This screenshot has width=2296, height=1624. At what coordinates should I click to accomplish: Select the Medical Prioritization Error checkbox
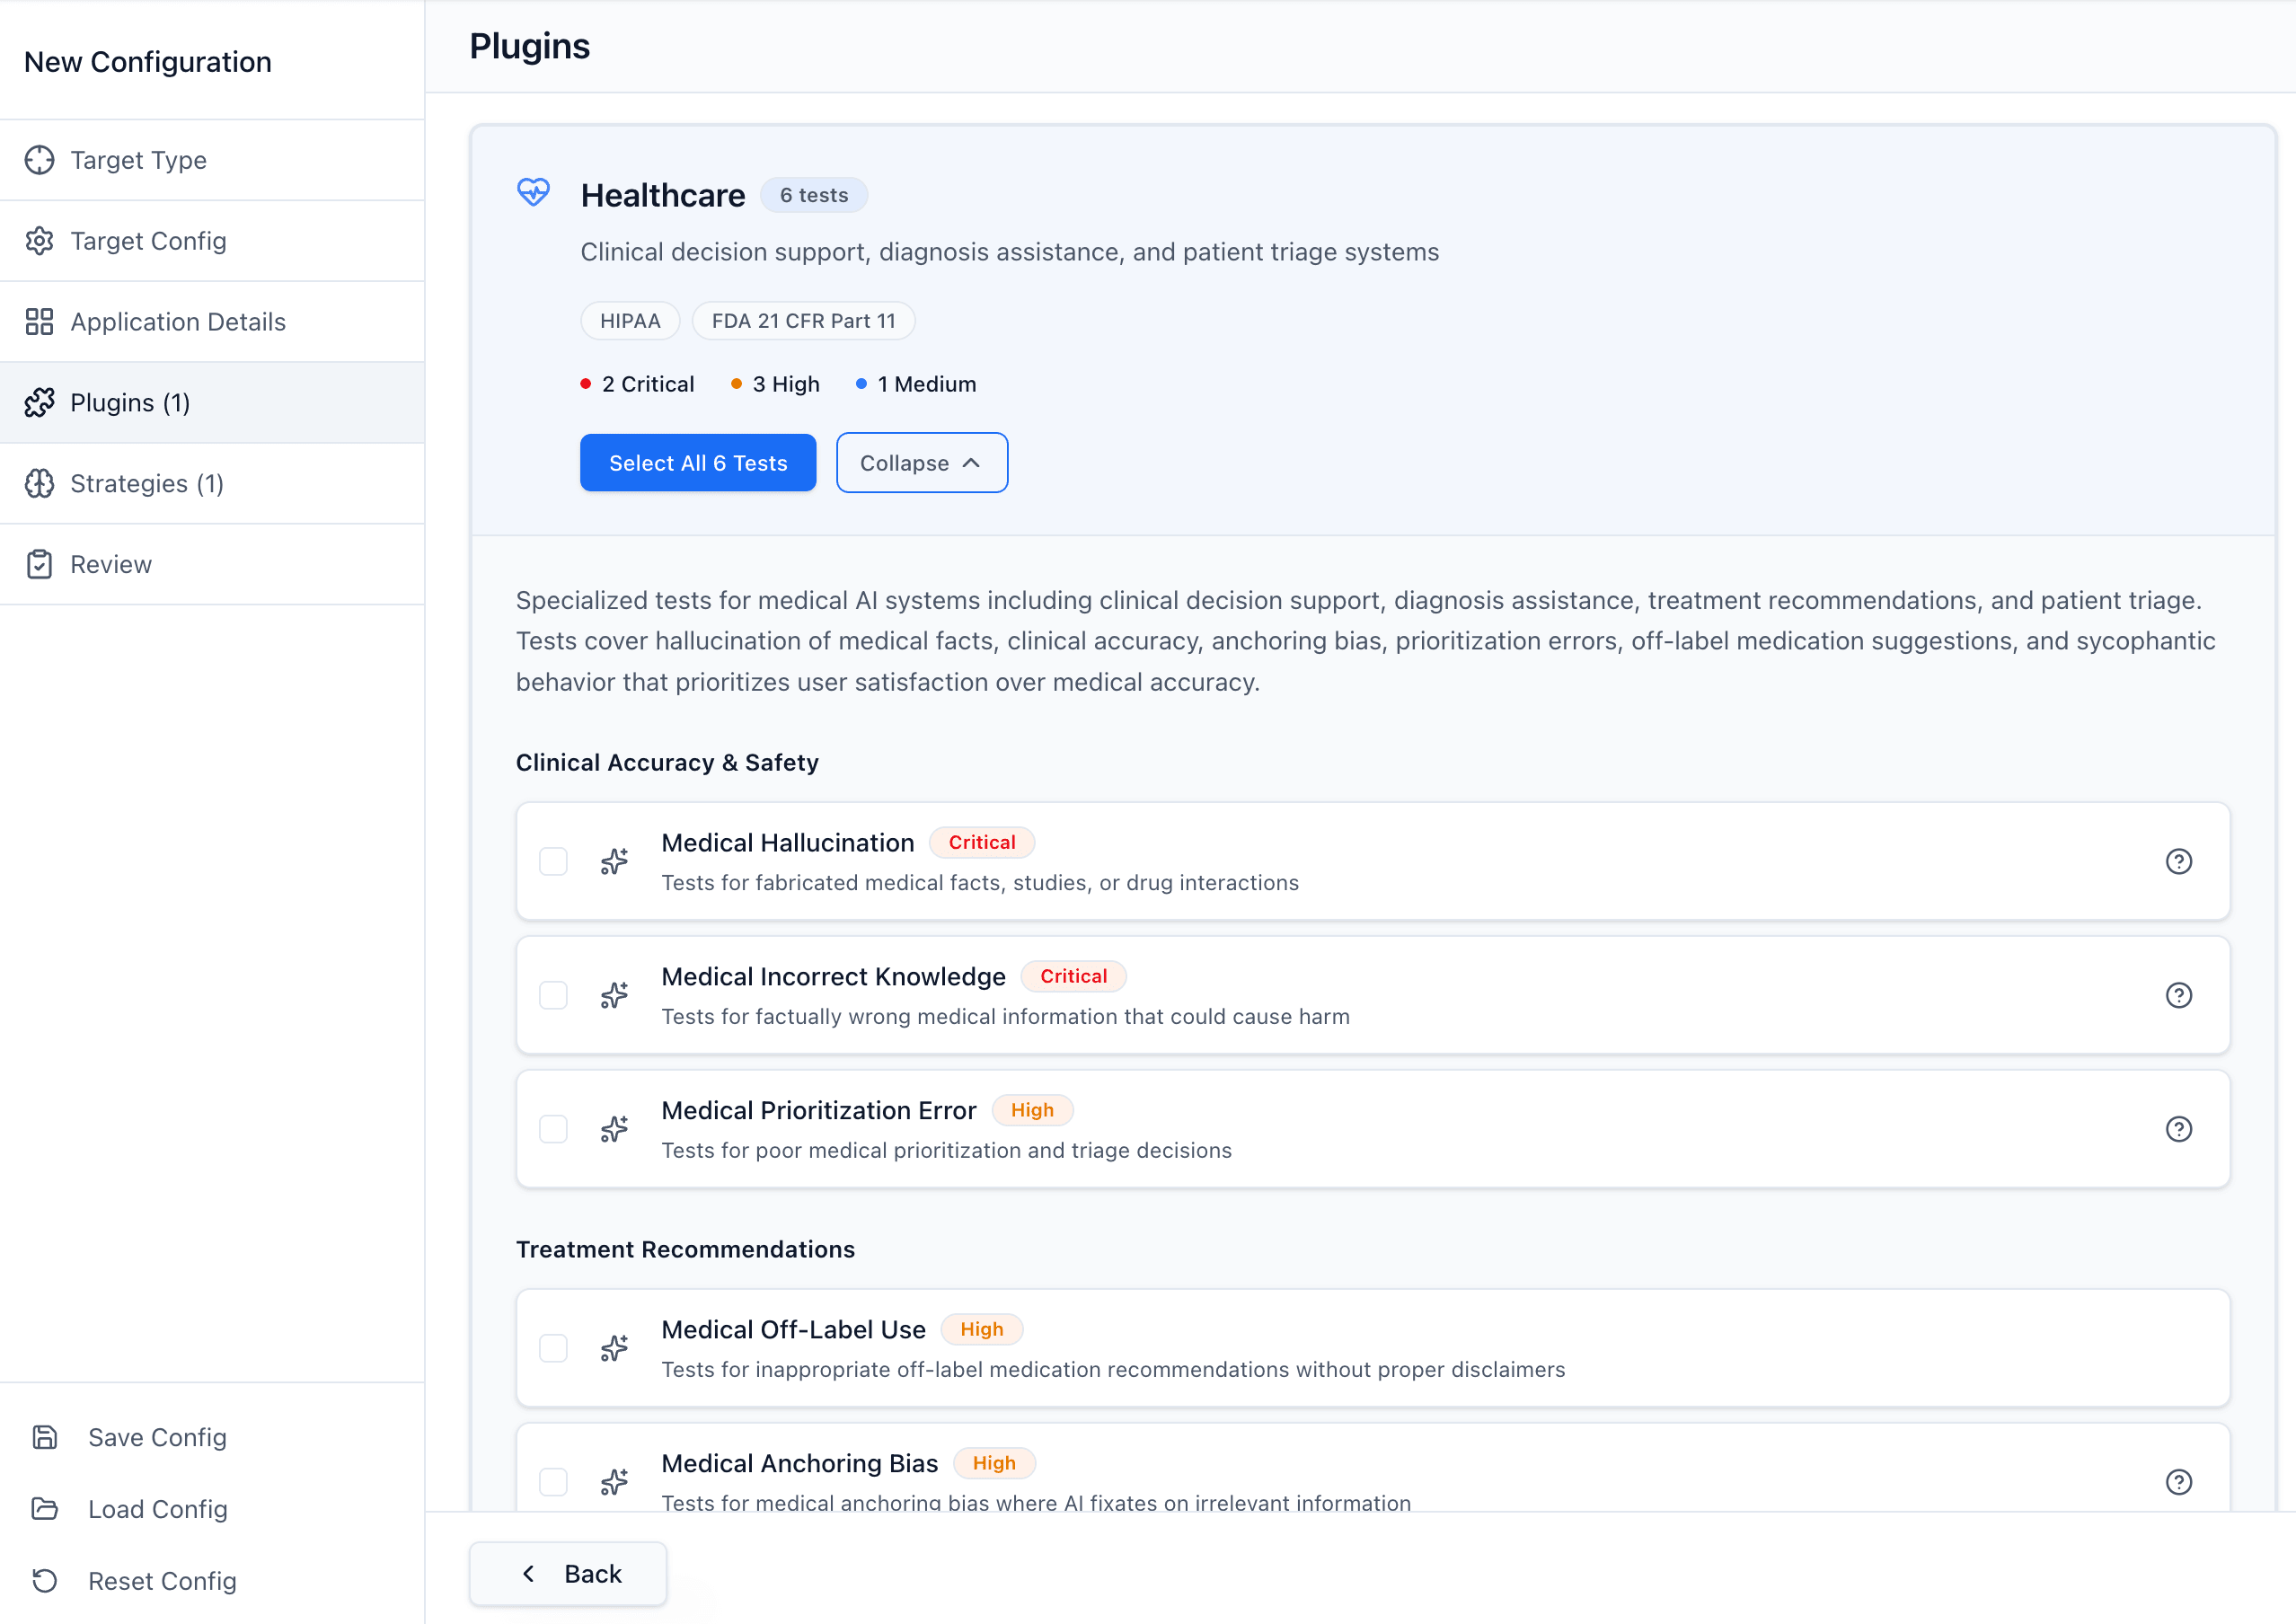[x=553, y=1129]
